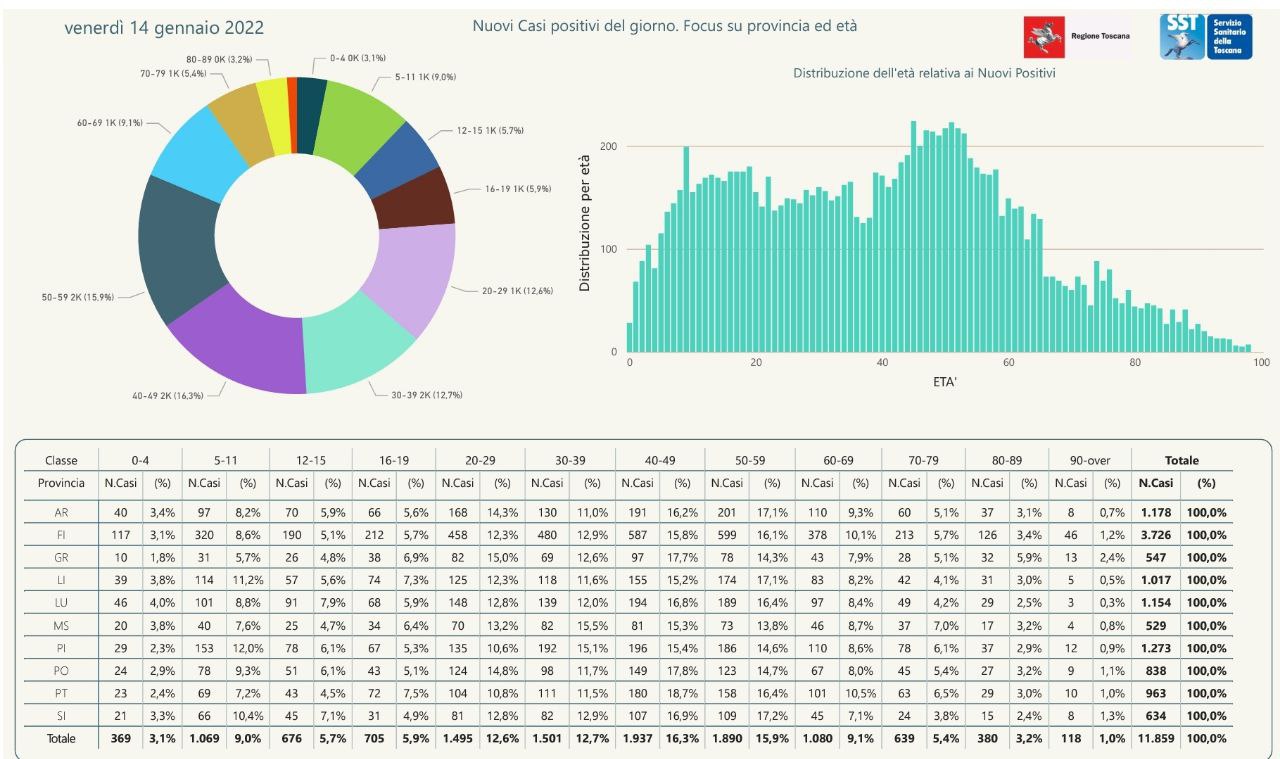Click the sky blue 60-69 donut slice
This screenshot has height=759, width=1280.
[197, 150]
